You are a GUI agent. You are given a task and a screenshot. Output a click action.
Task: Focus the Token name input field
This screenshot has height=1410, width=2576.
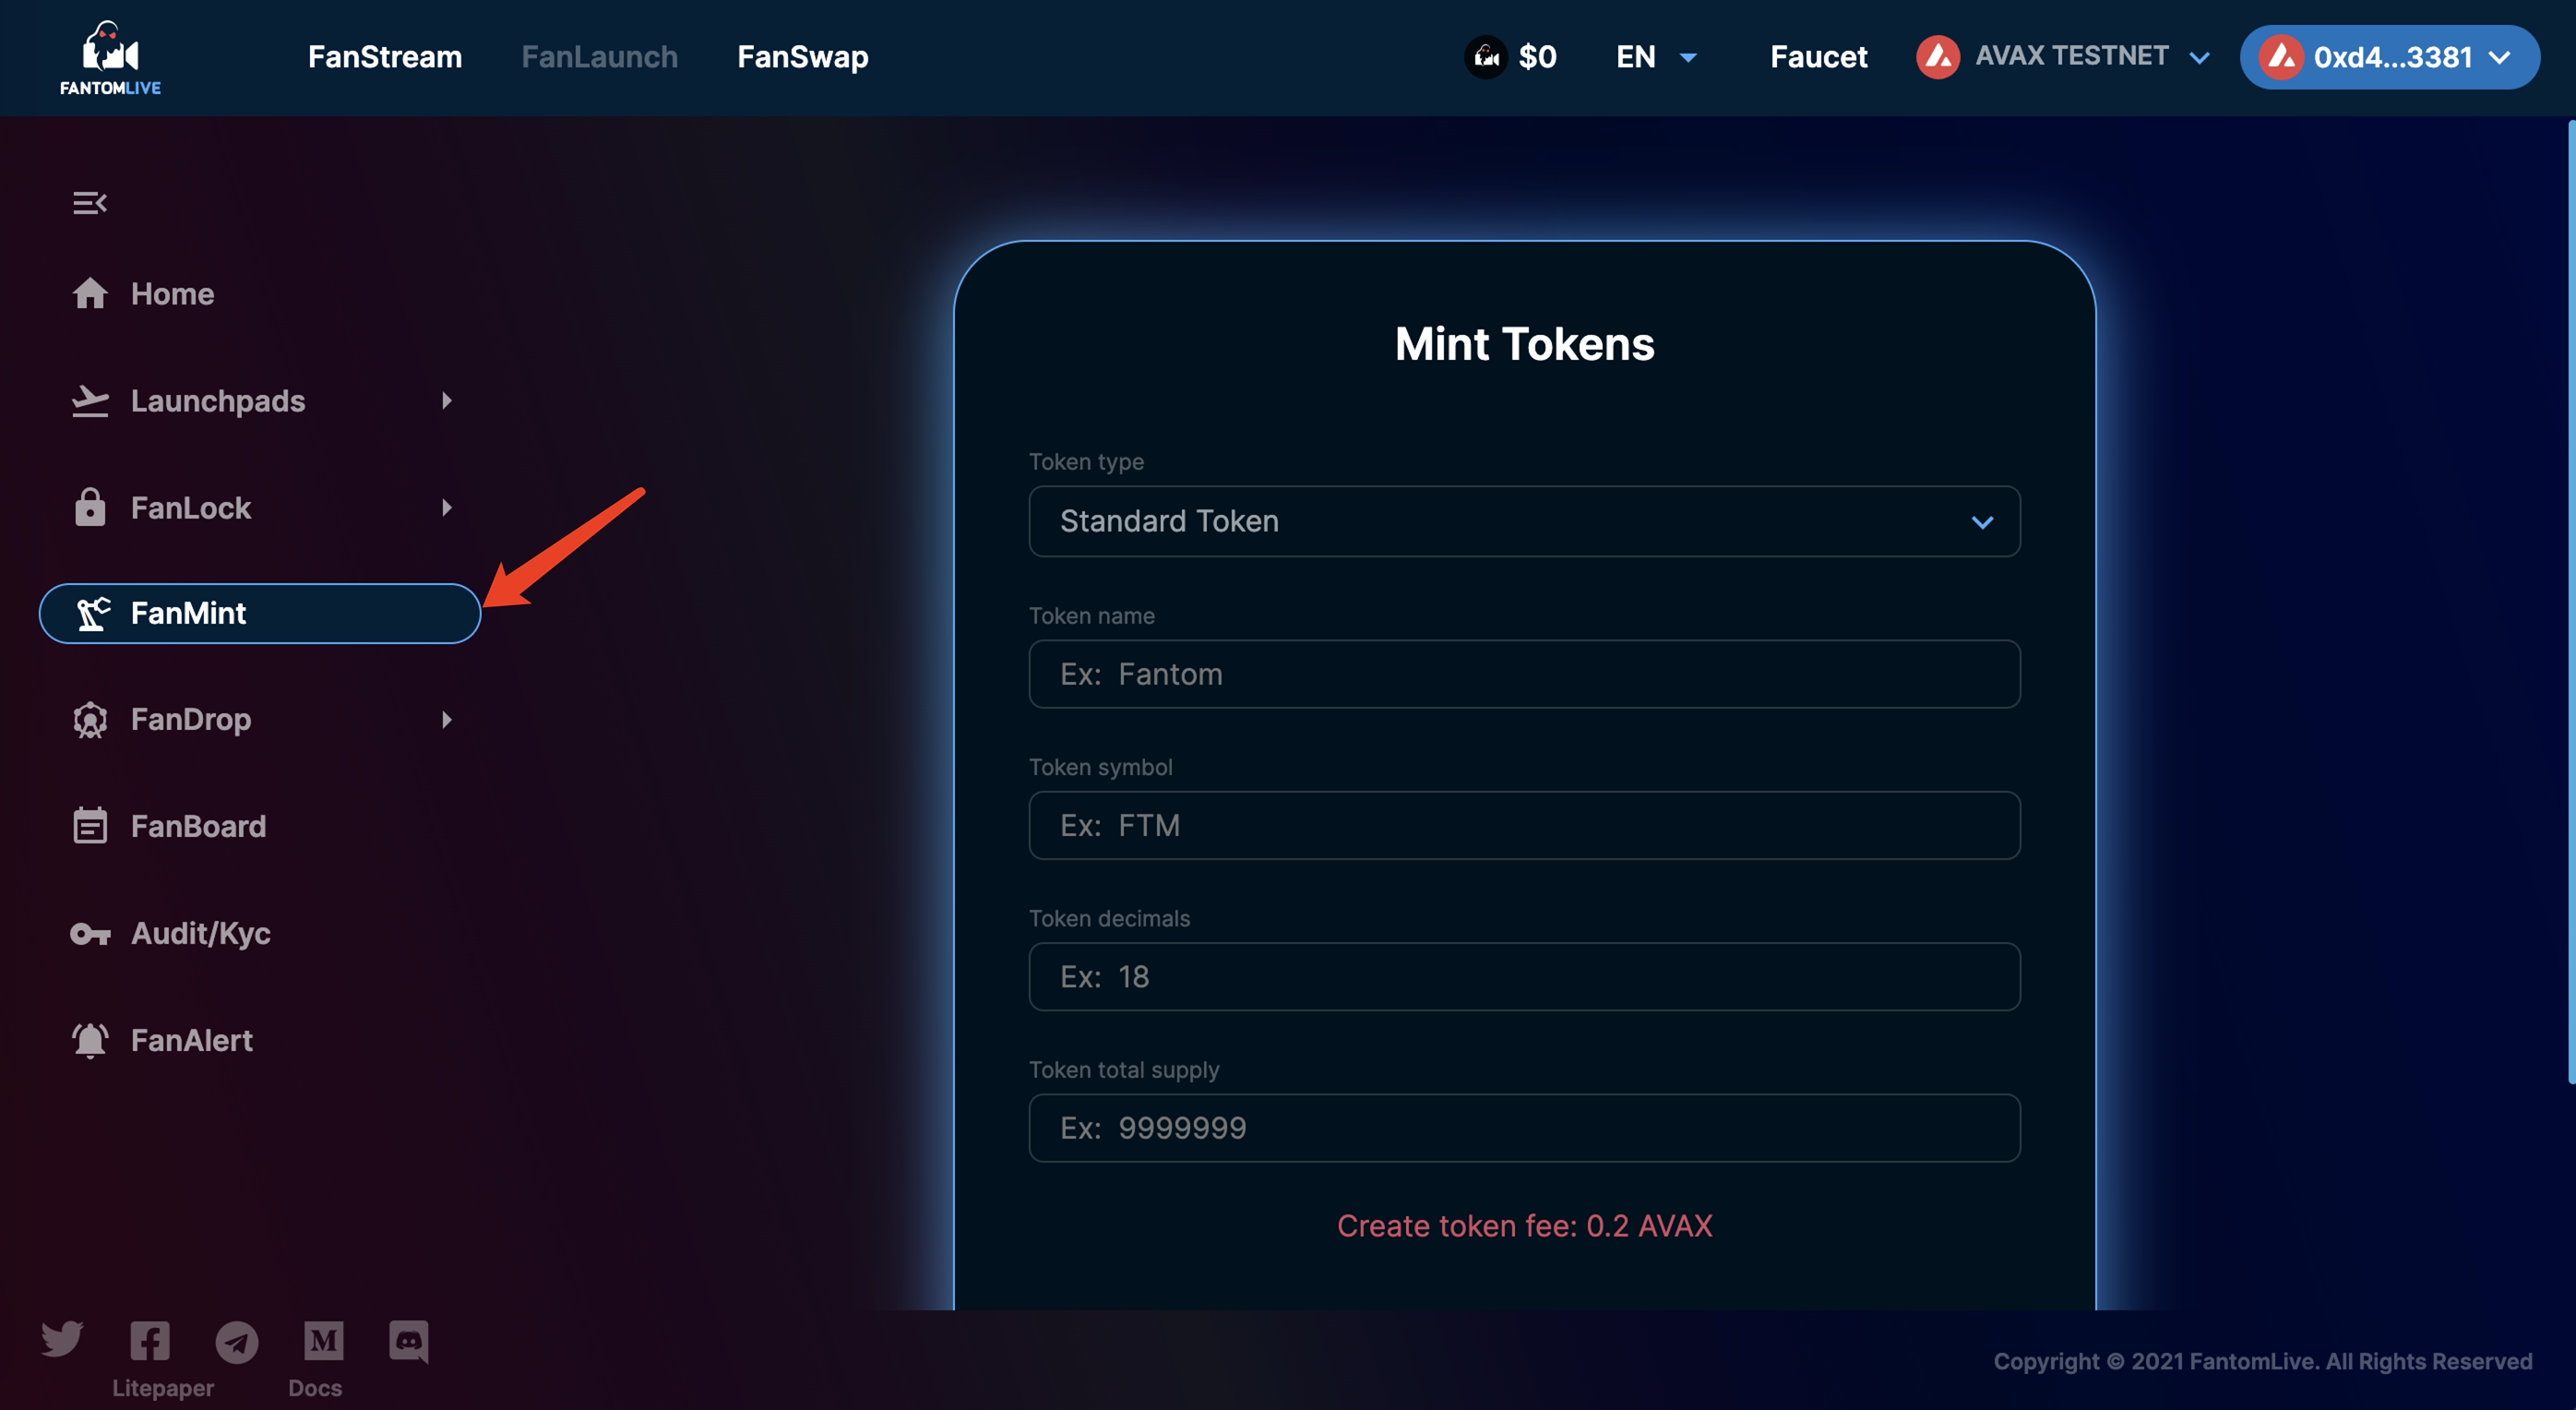[x=1524, y=674]
